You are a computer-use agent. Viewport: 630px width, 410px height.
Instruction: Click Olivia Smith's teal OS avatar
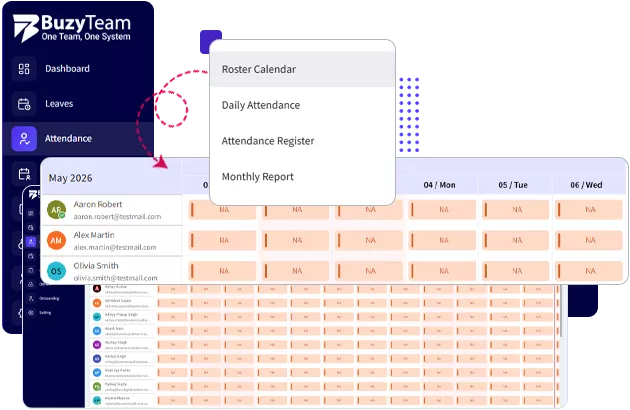56,271
